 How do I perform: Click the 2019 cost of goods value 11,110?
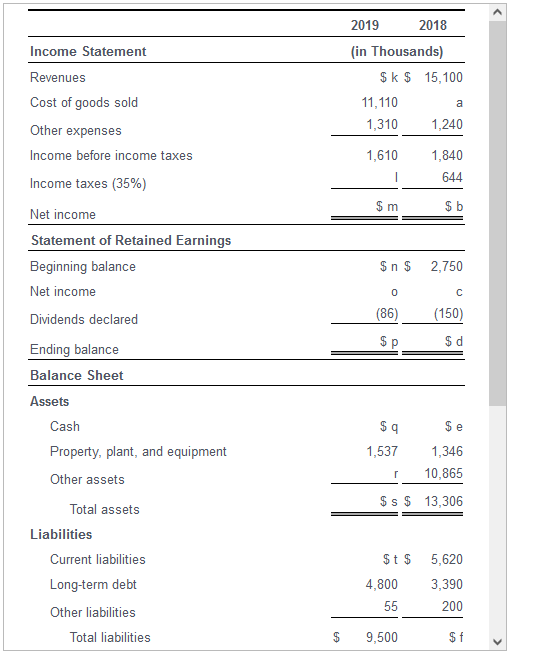tap(380, 103)
